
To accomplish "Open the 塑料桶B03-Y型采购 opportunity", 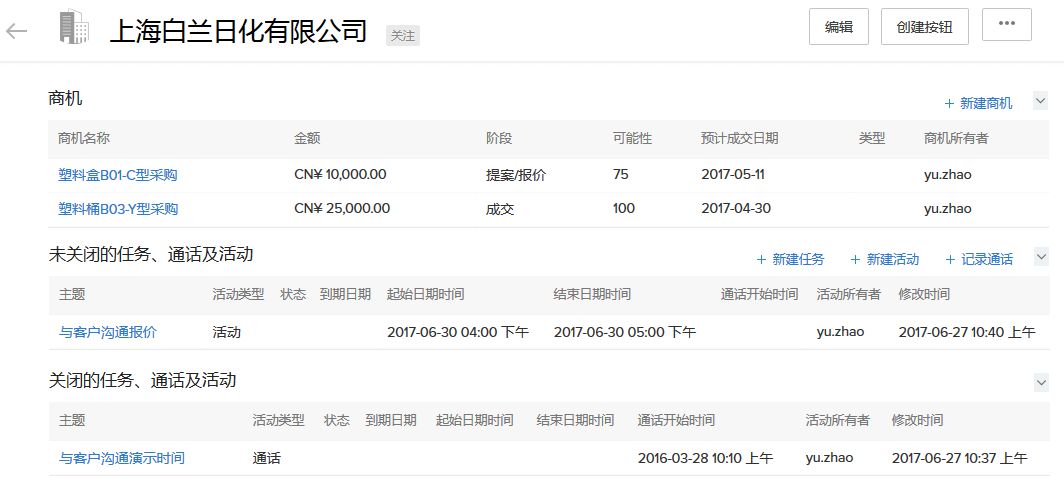I will 118,209.
